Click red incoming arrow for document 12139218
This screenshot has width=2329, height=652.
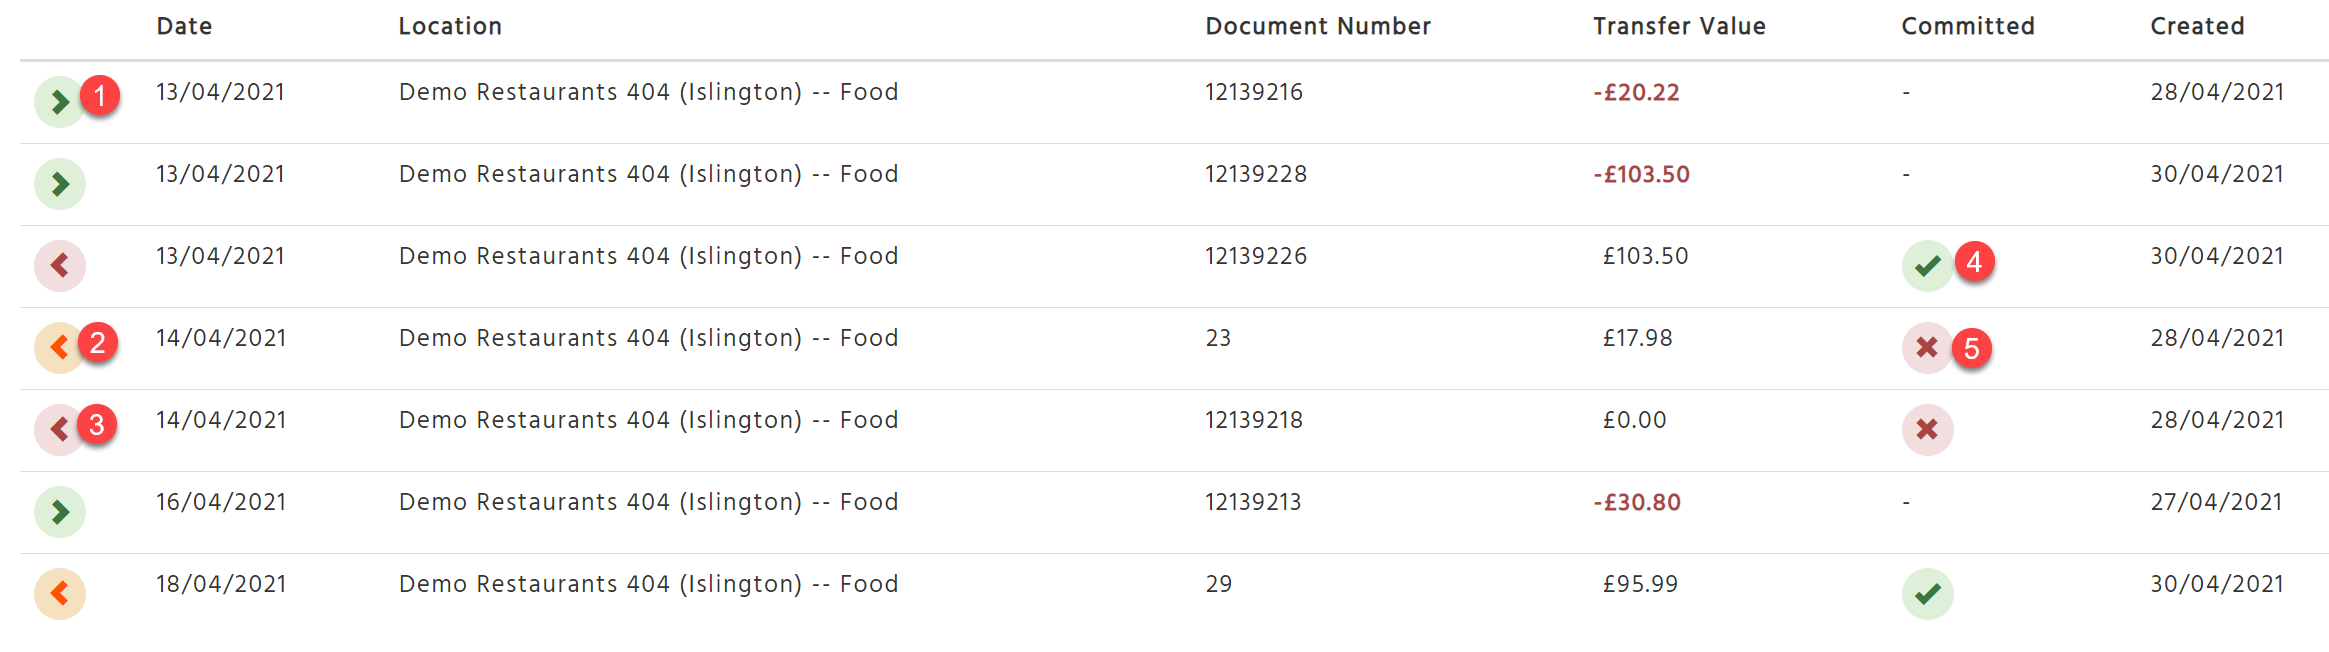tap(59, 430)
